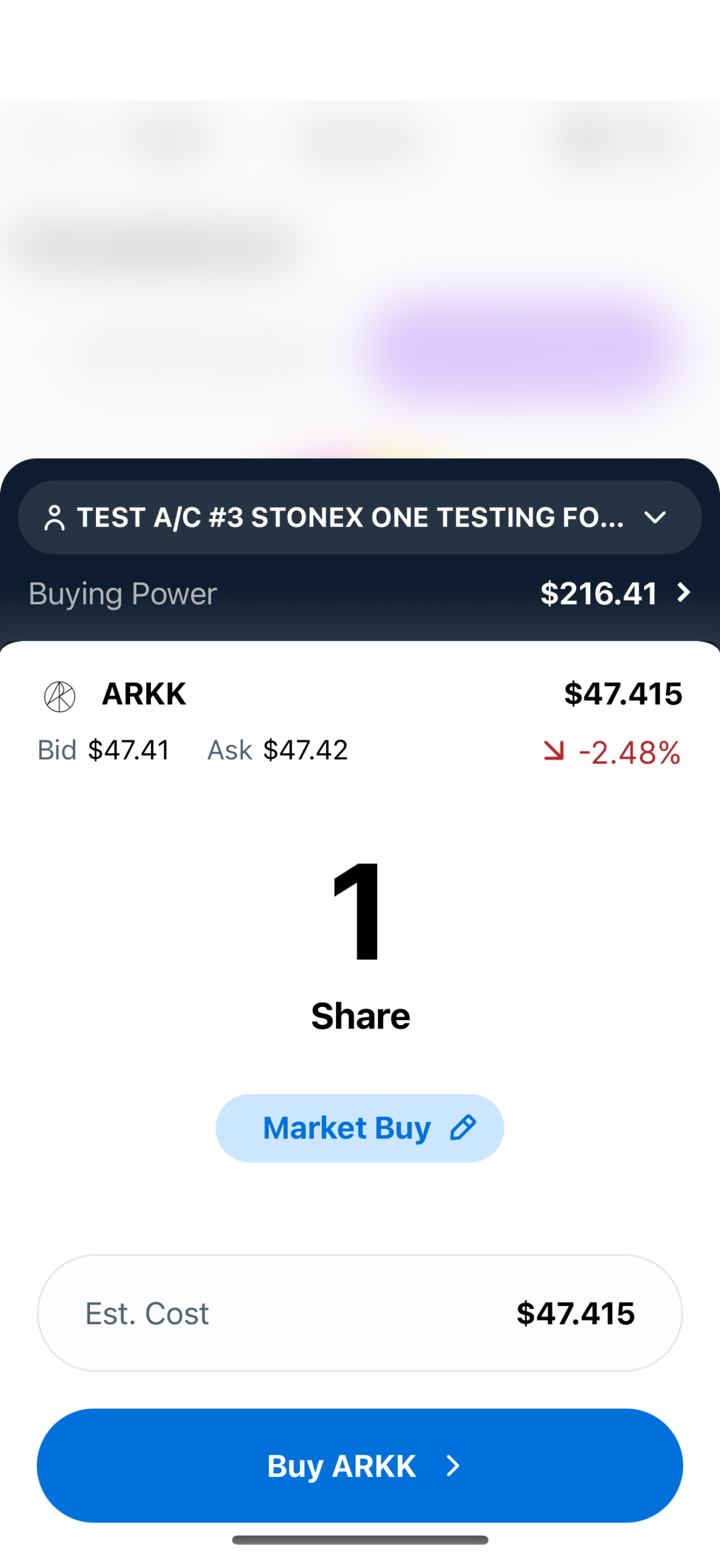Open Buying Power details via right chevron
Screen dimensions: 720x1558
coord(684,593)
